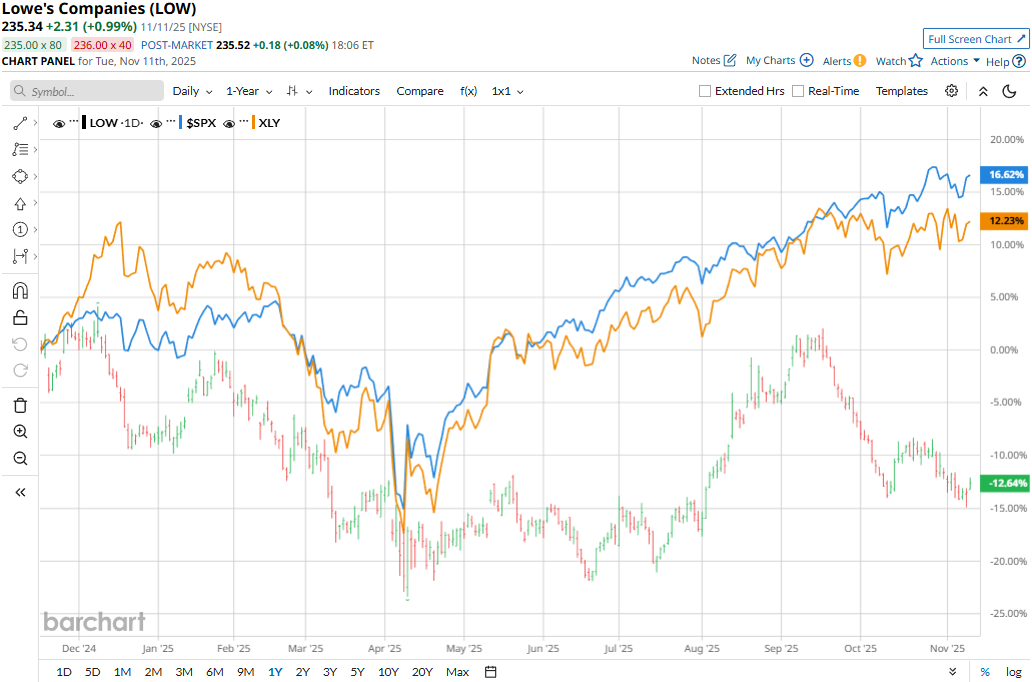Open the Compare menu
The image size is (1032, 682).
pos(420,92)
